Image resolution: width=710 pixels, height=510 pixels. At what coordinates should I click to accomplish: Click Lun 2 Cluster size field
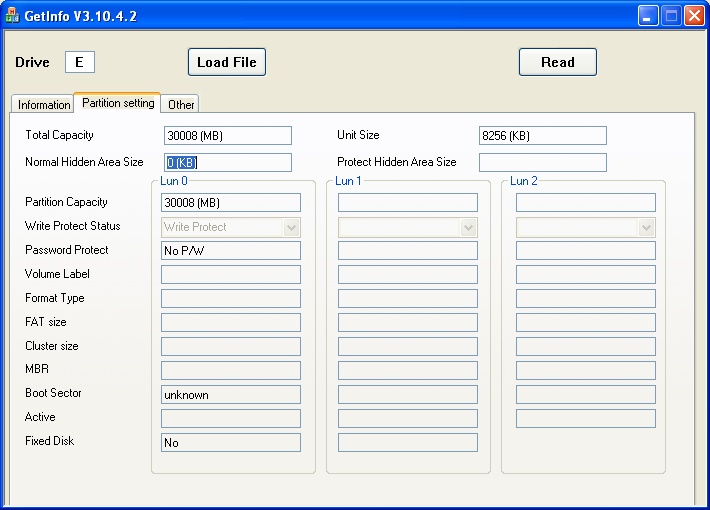click(x=585, y=346)
